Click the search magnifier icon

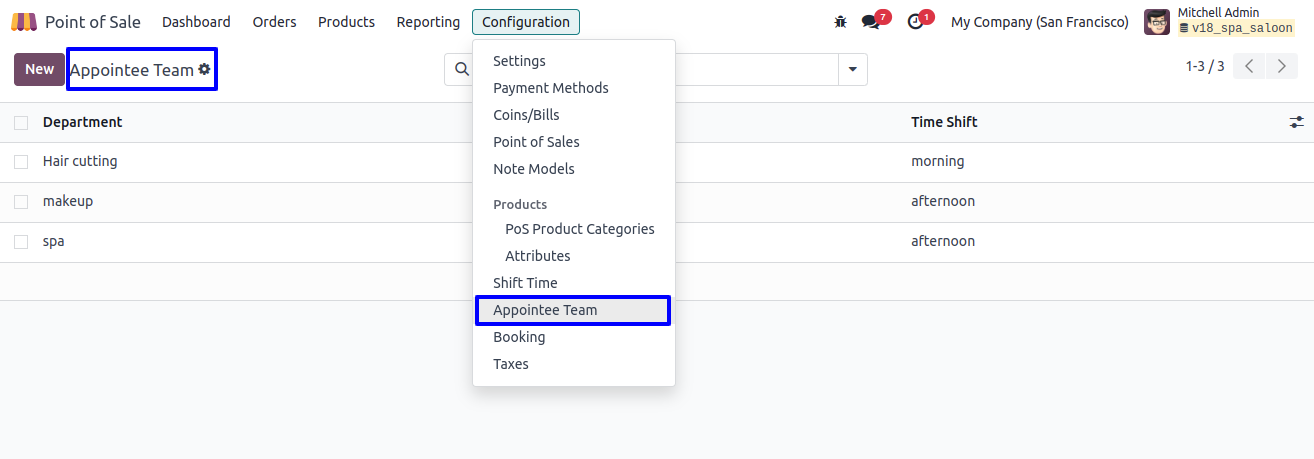pos(461,69)
